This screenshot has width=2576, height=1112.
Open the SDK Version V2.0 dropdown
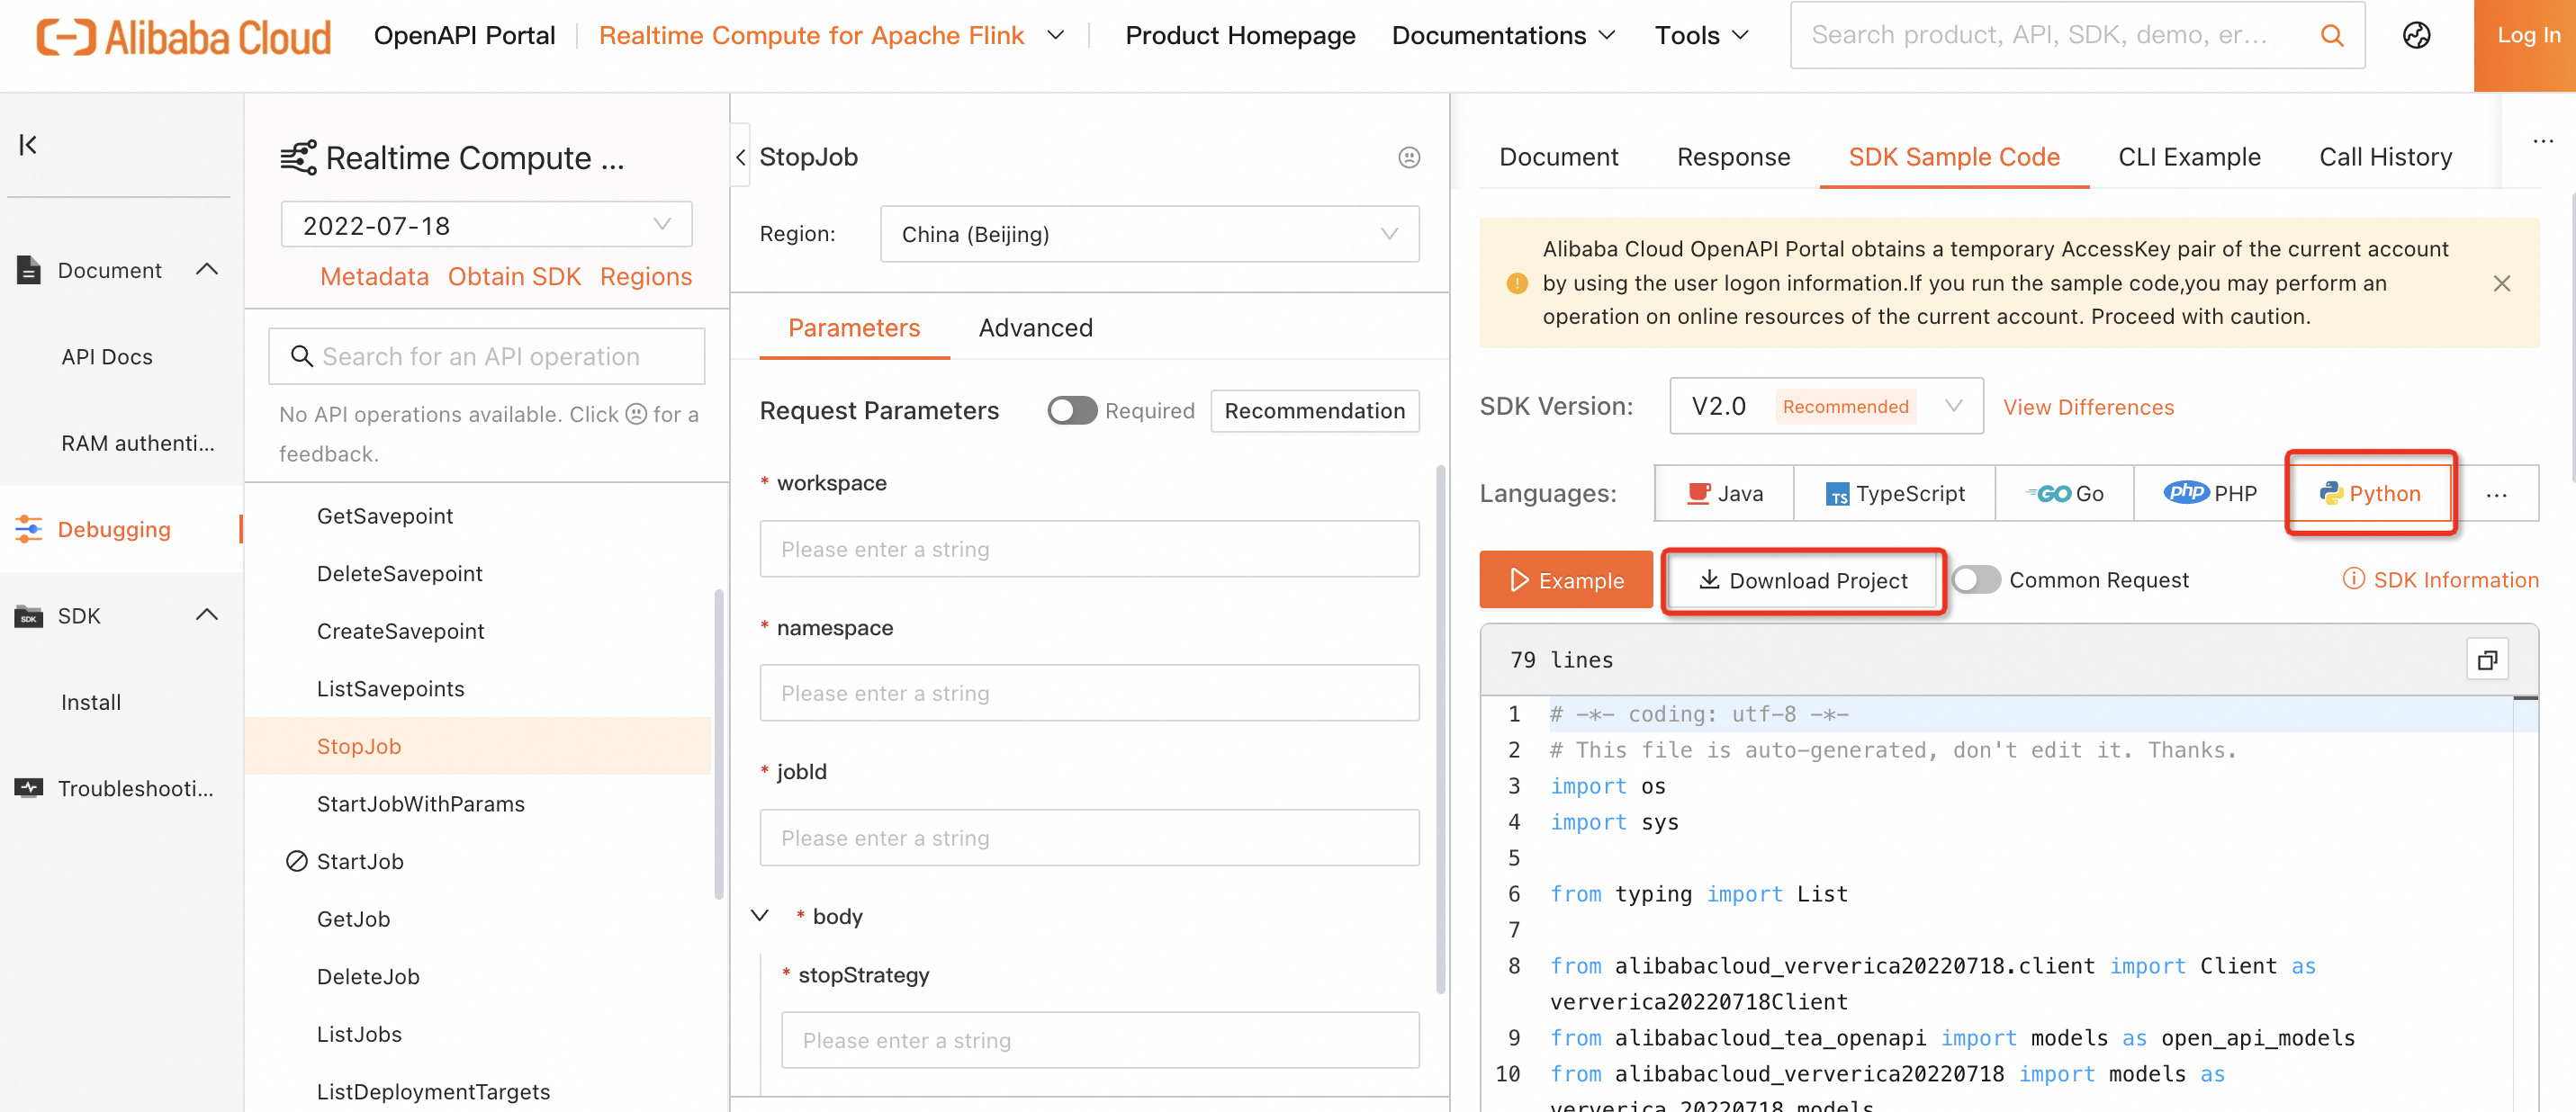pyautogui.click(x=1825, y=406)
